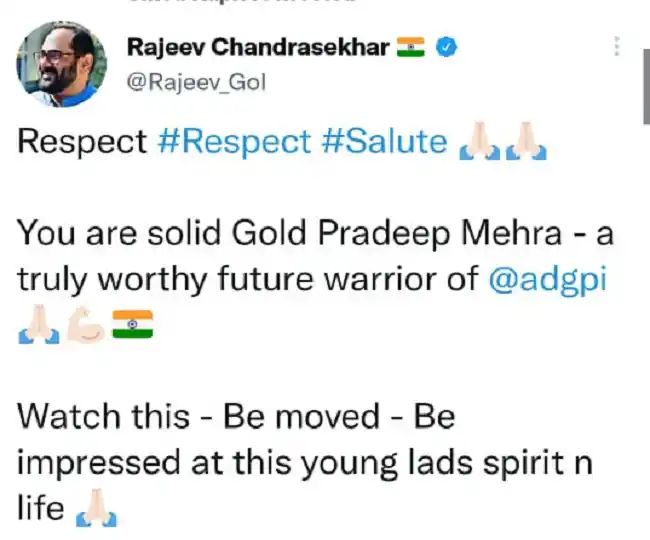Open the @adgpi mention
The image size is (650, 540).
click(x=547, y=281)
